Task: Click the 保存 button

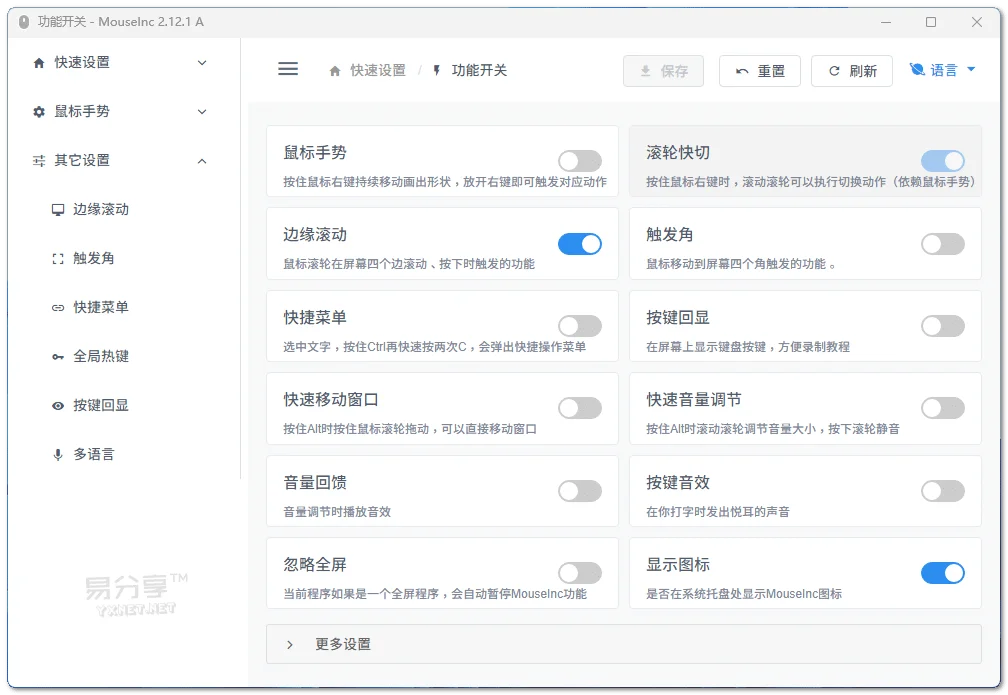Action: (663, 71)
